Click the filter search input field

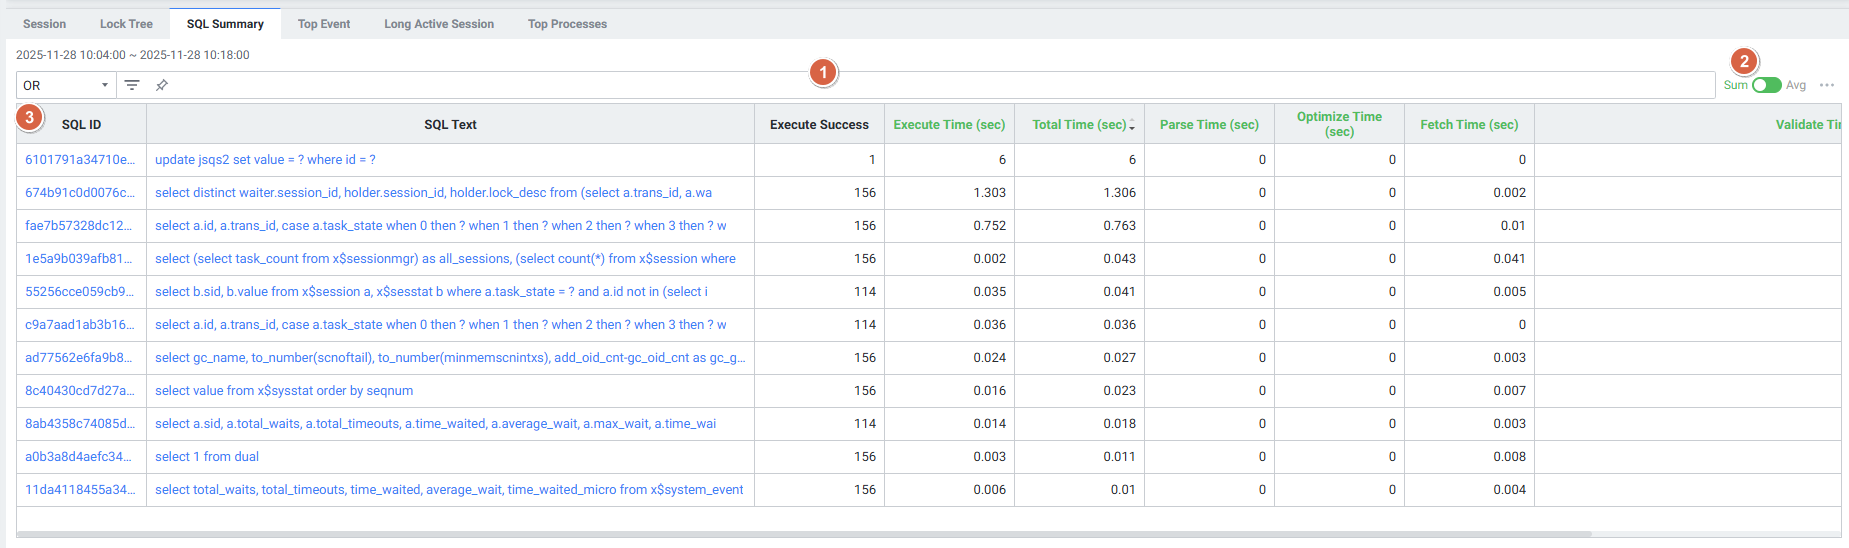coord(900,85)
